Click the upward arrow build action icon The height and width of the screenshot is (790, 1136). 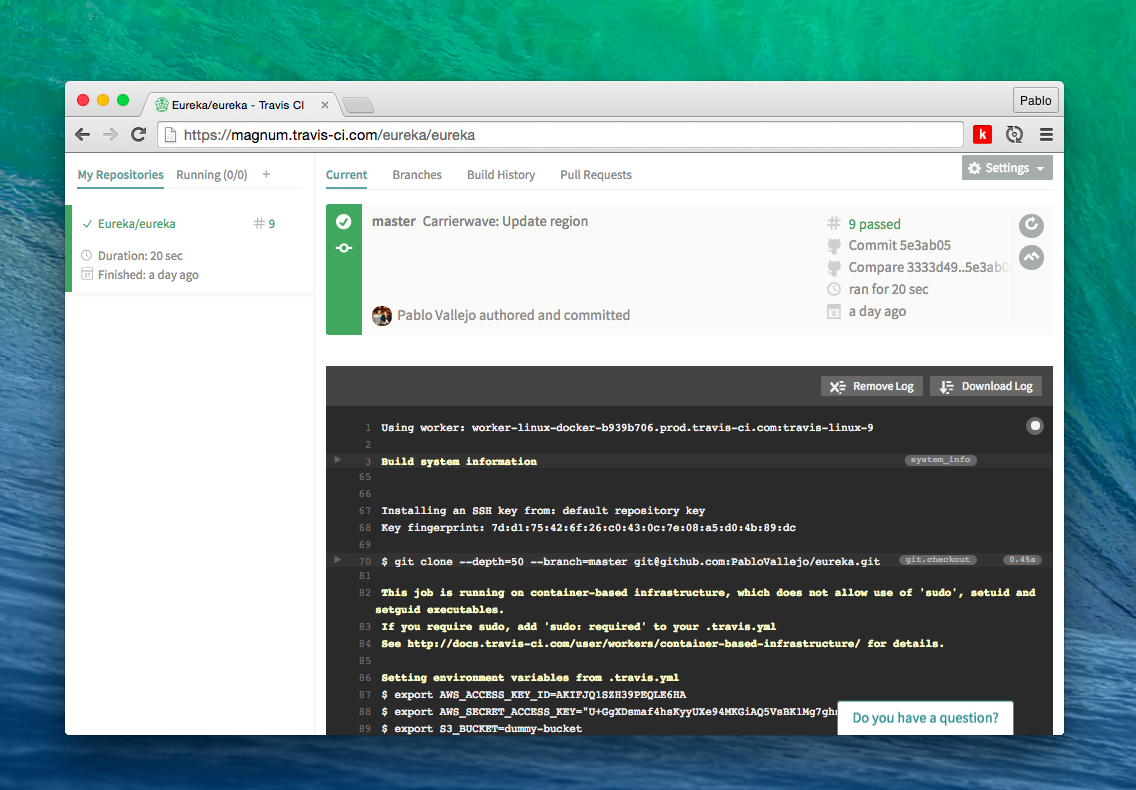click(1031, 257)
